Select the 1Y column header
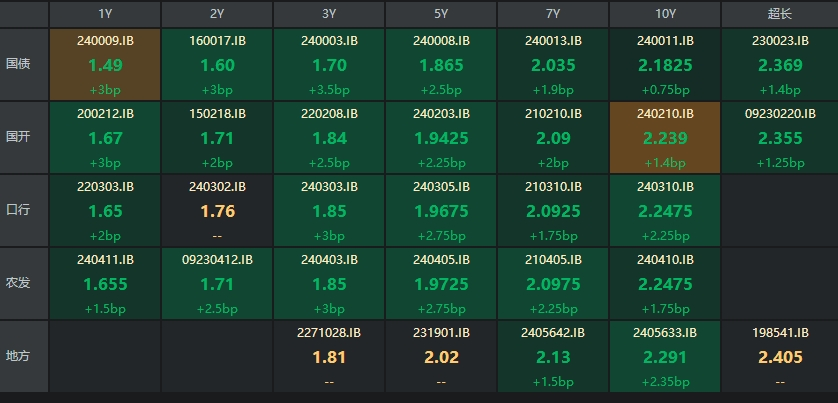The image size is (838, 403). 105,14
